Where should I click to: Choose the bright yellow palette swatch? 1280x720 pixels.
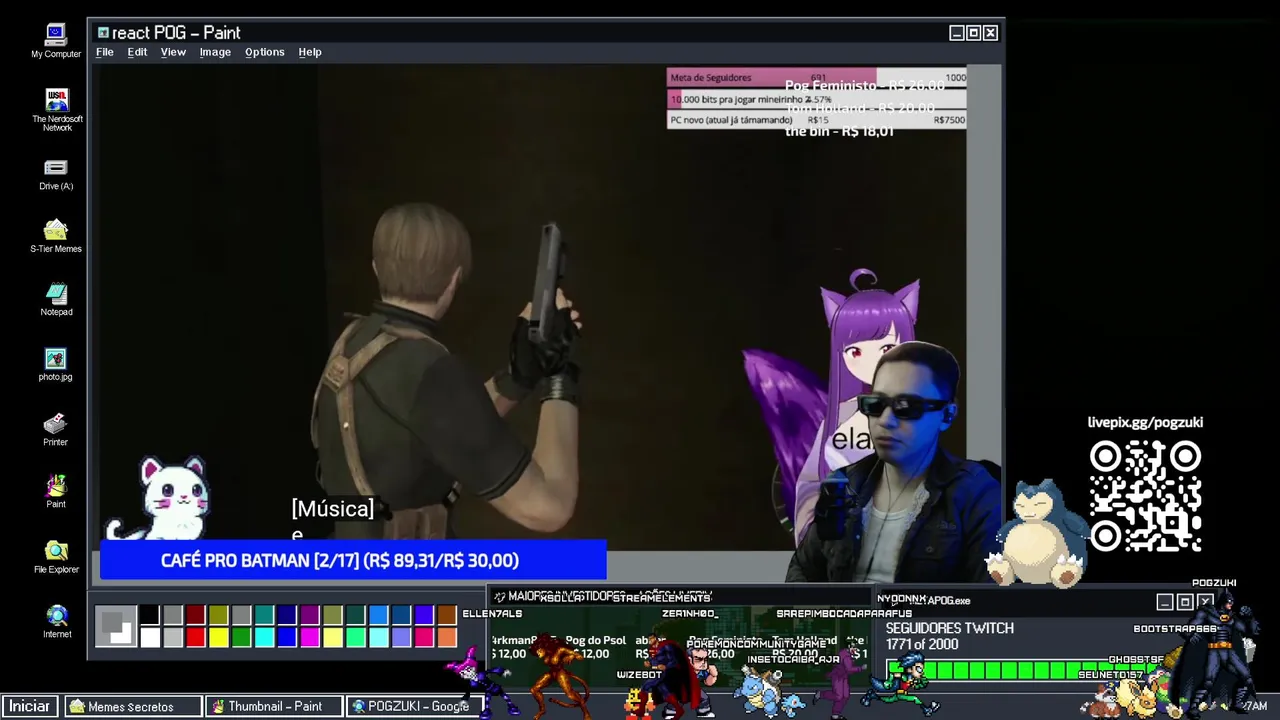point(218,637)
